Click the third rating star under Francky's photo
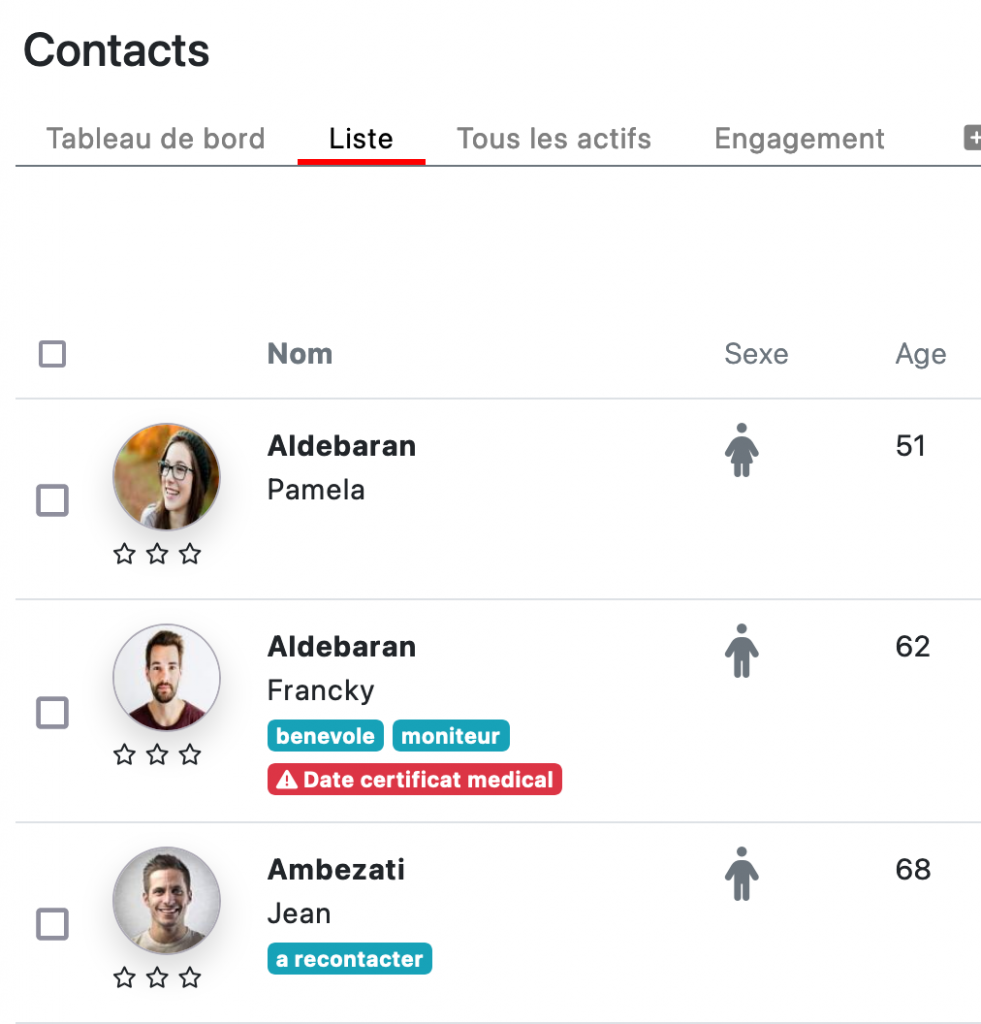 point(190,754)
